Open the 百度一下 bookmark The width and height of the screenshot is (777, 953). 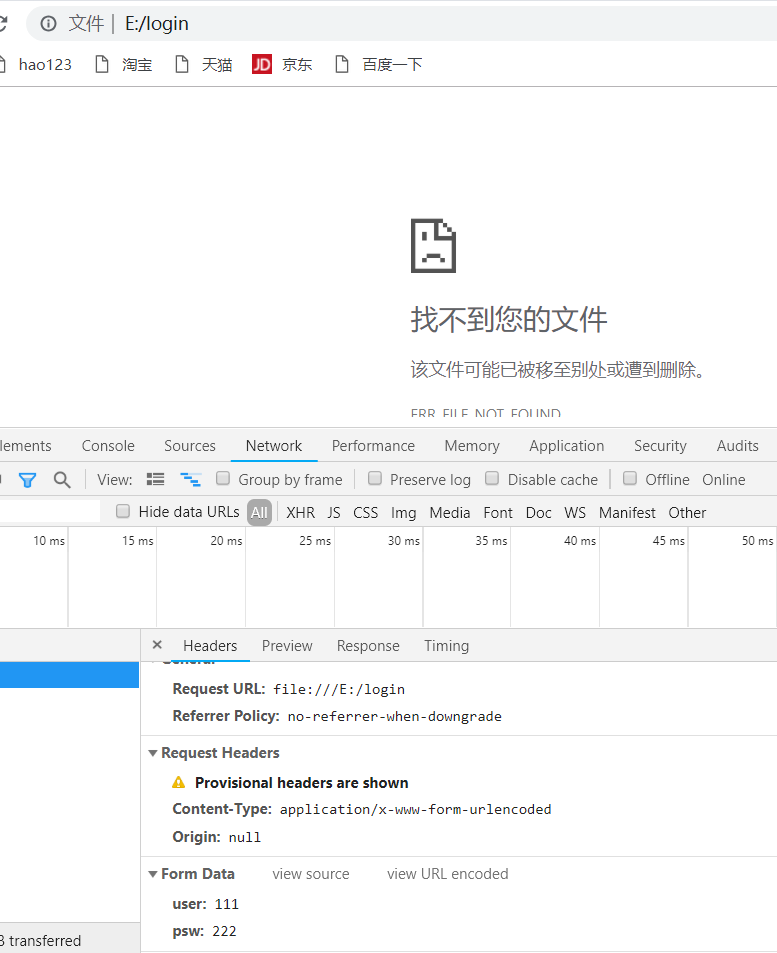point(379,64)
